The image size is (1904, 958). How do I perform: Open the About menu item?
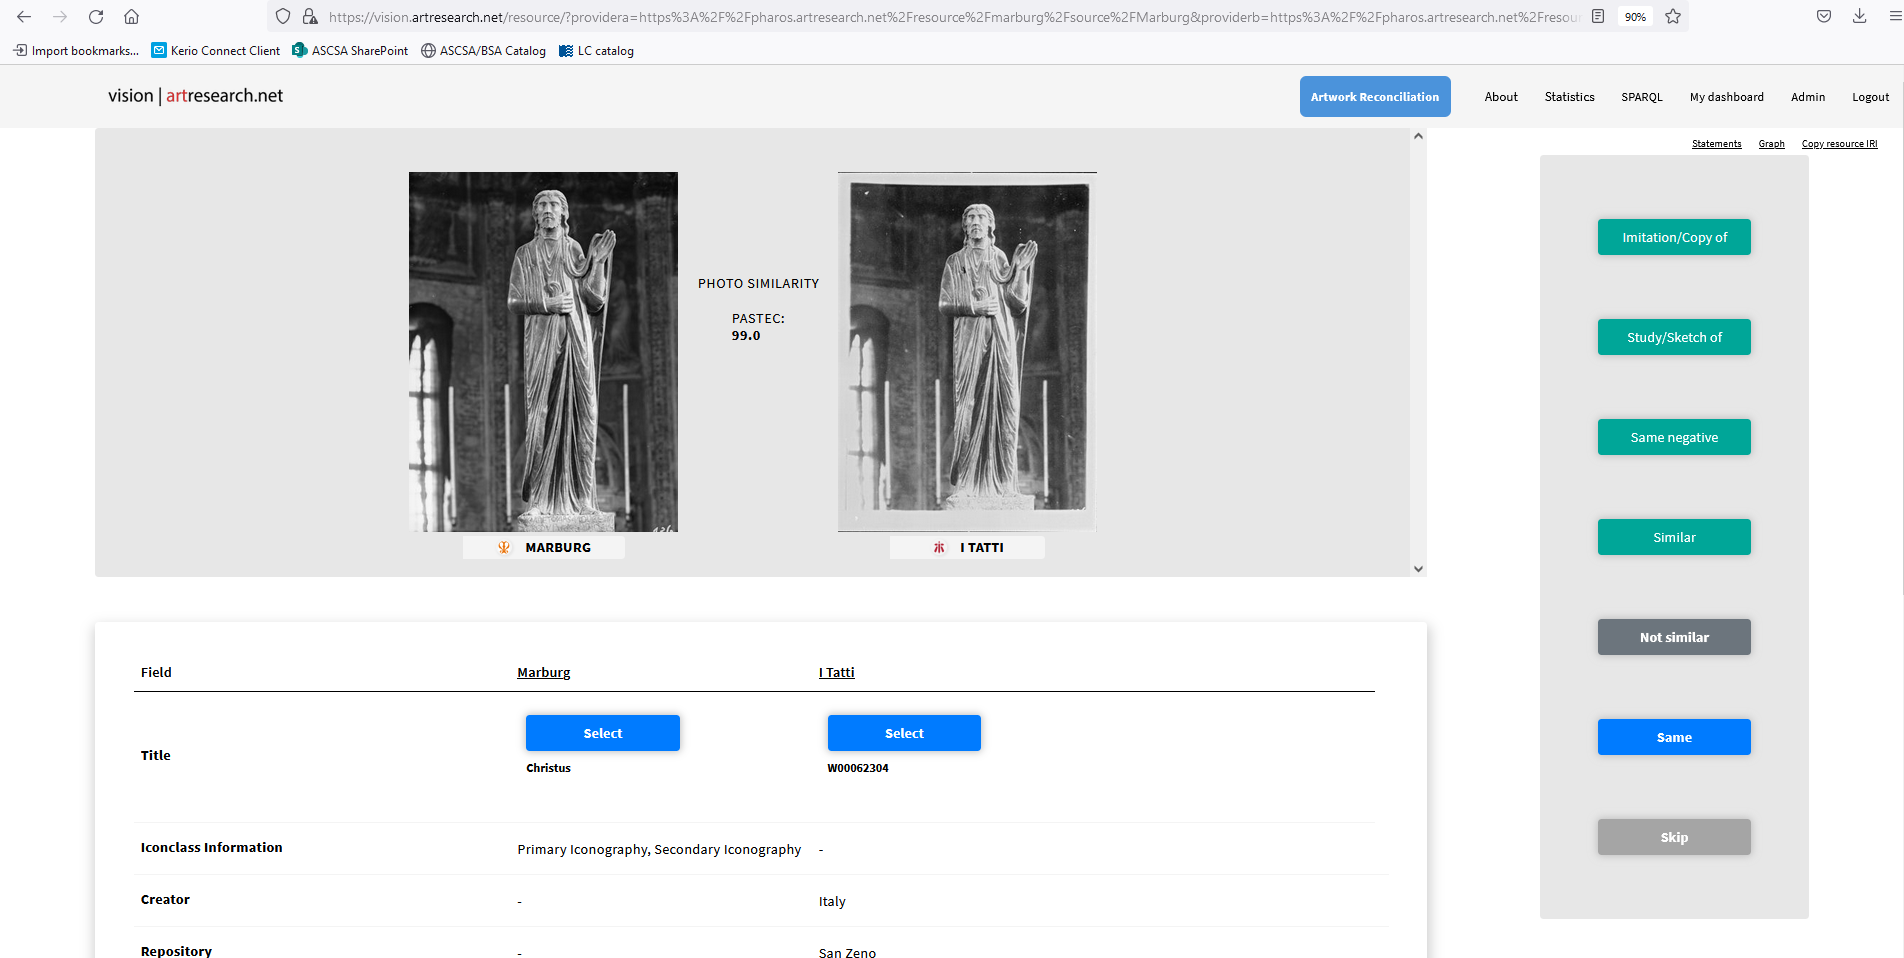pyautogui.click(x=1501, y=97)
